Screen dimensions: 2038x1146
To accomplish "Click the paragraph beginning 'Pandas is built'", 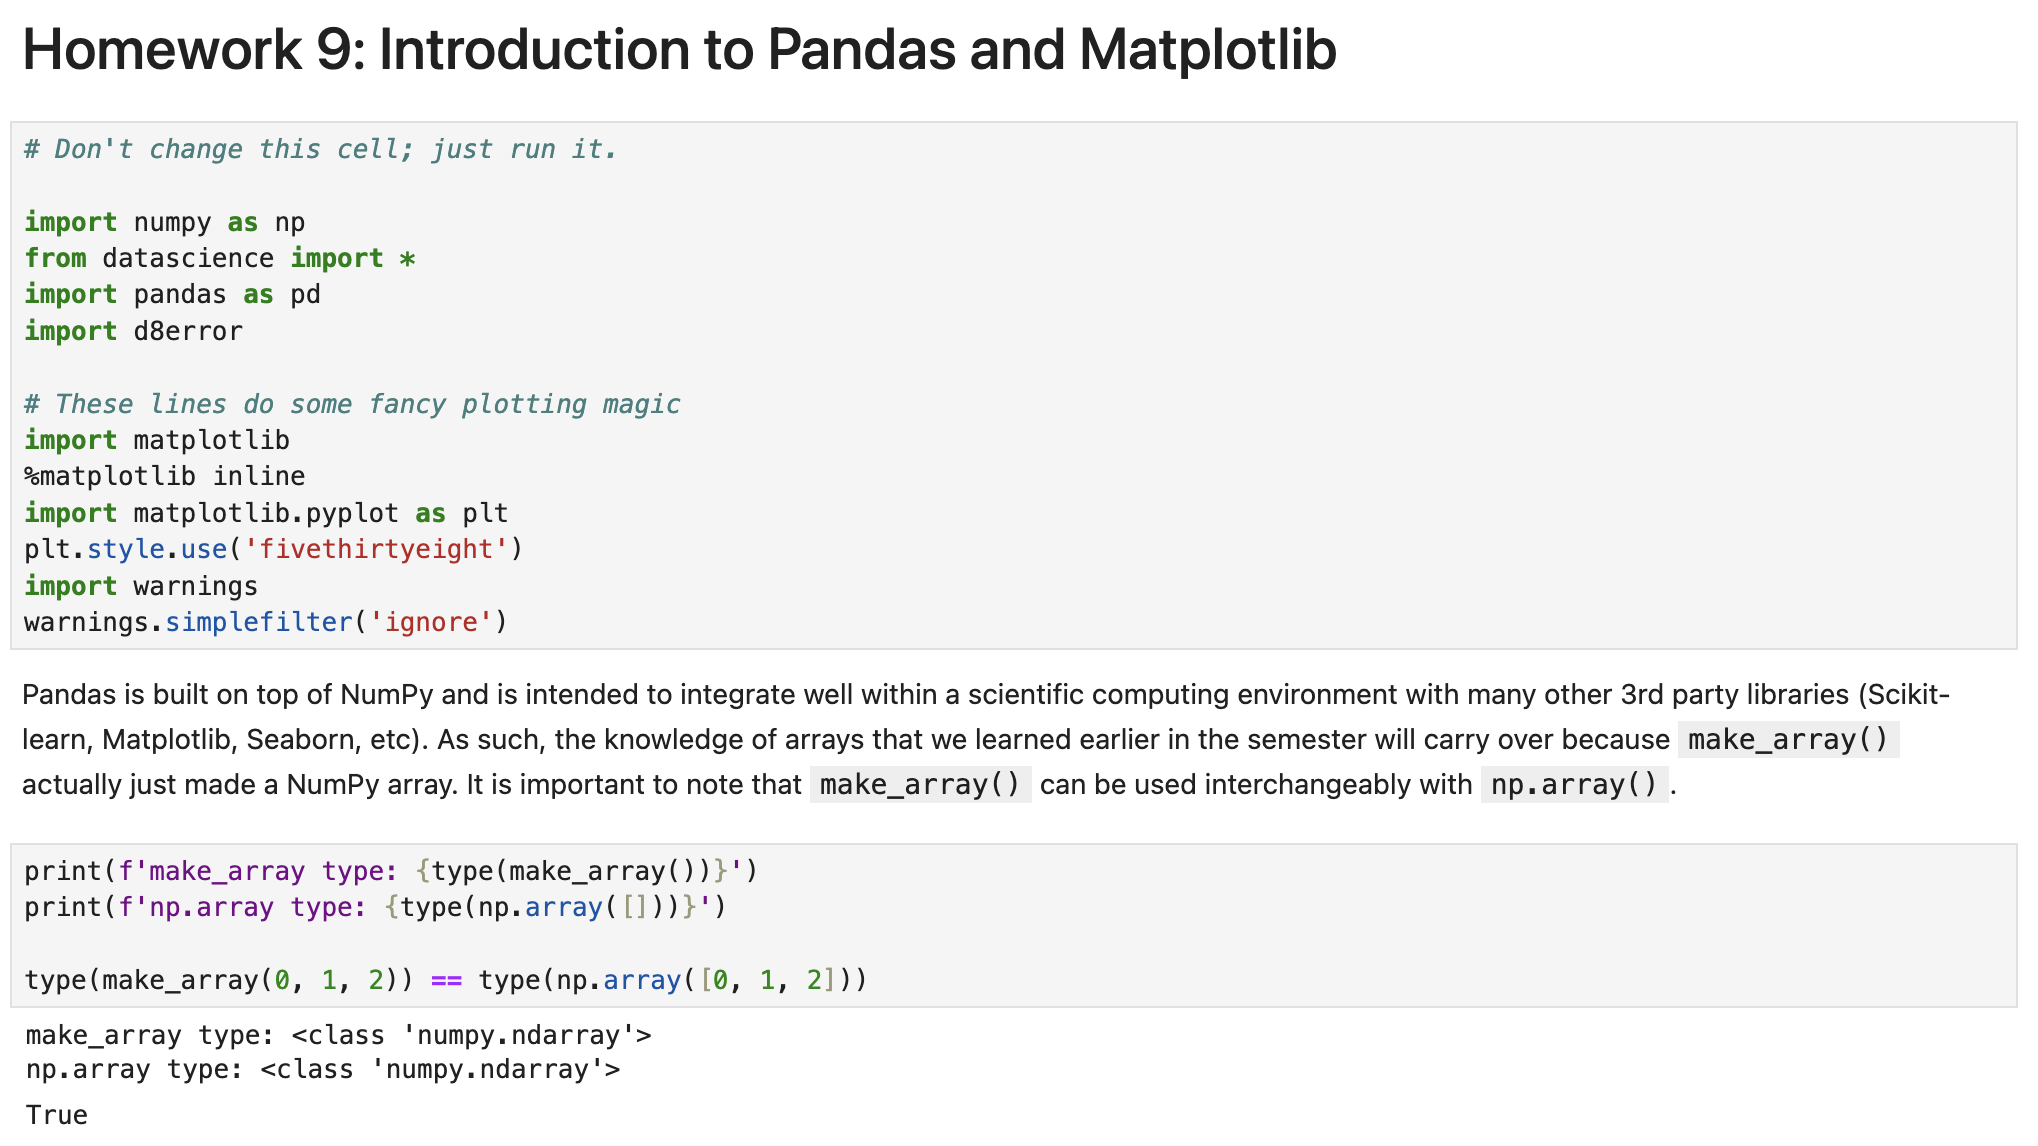I will (x=986, y=739).
